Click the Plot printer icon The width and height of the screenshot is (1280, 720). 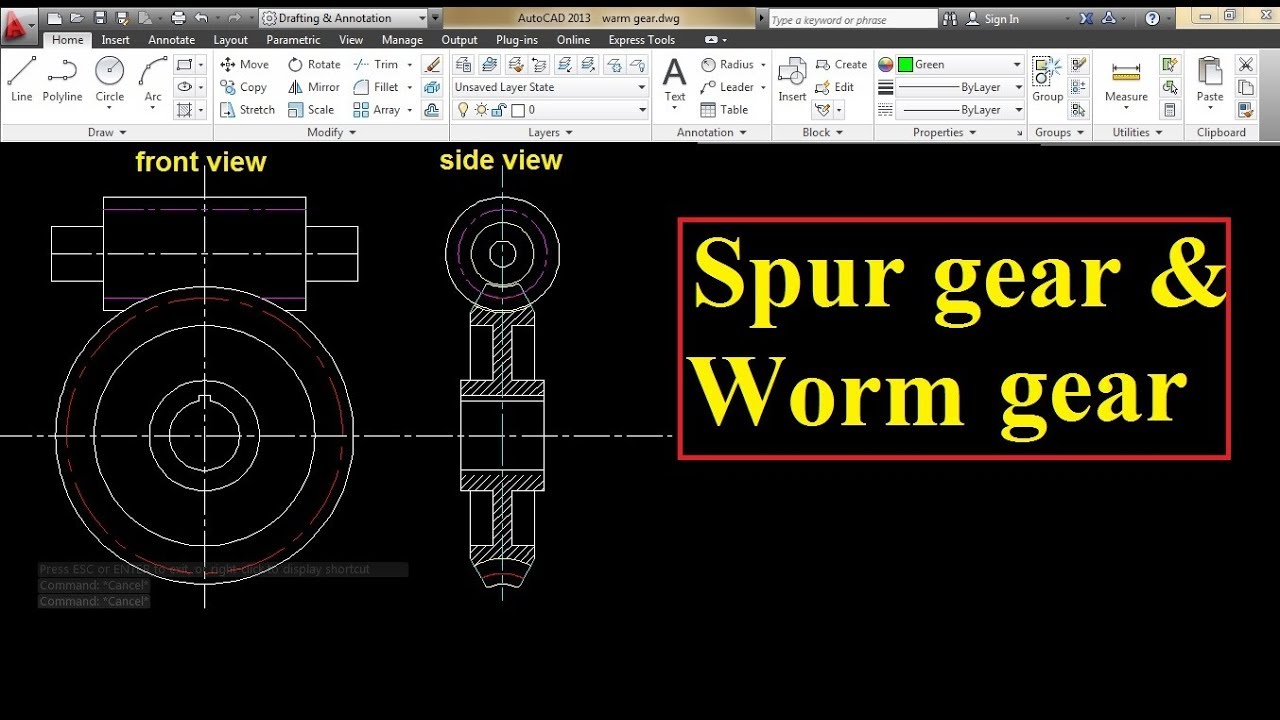tap(179, 18)
